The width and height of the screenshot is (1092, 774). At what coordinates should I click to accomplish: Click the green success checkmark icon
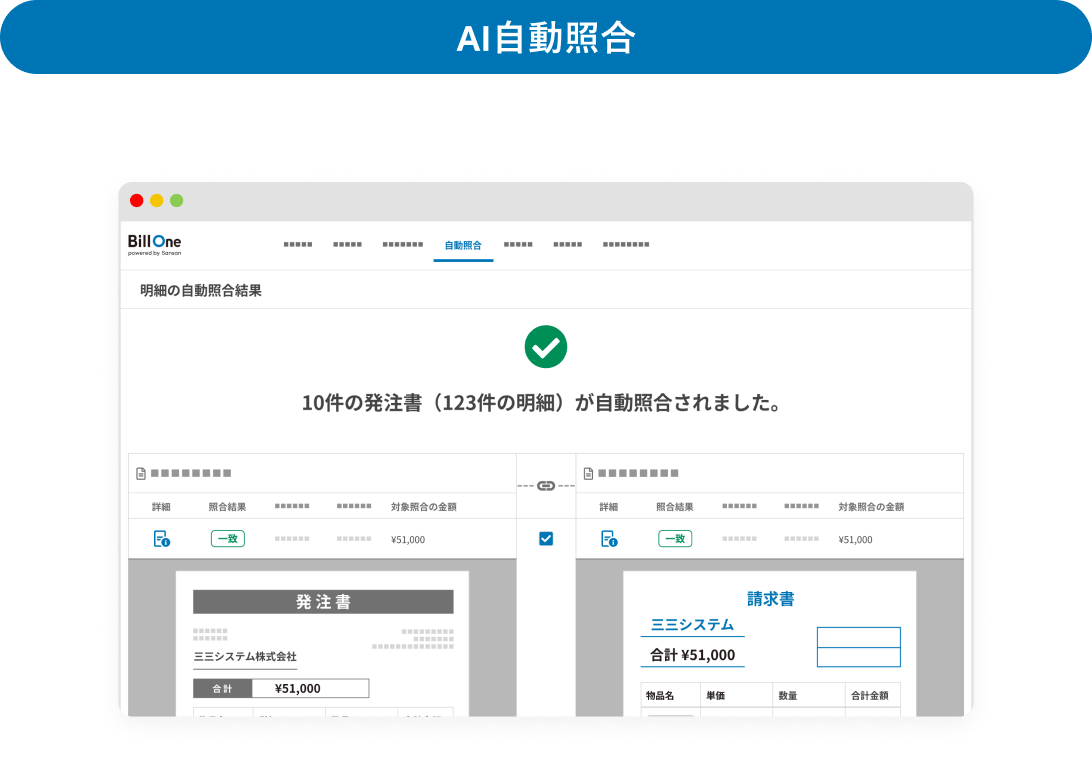click(x=546, y=347)
